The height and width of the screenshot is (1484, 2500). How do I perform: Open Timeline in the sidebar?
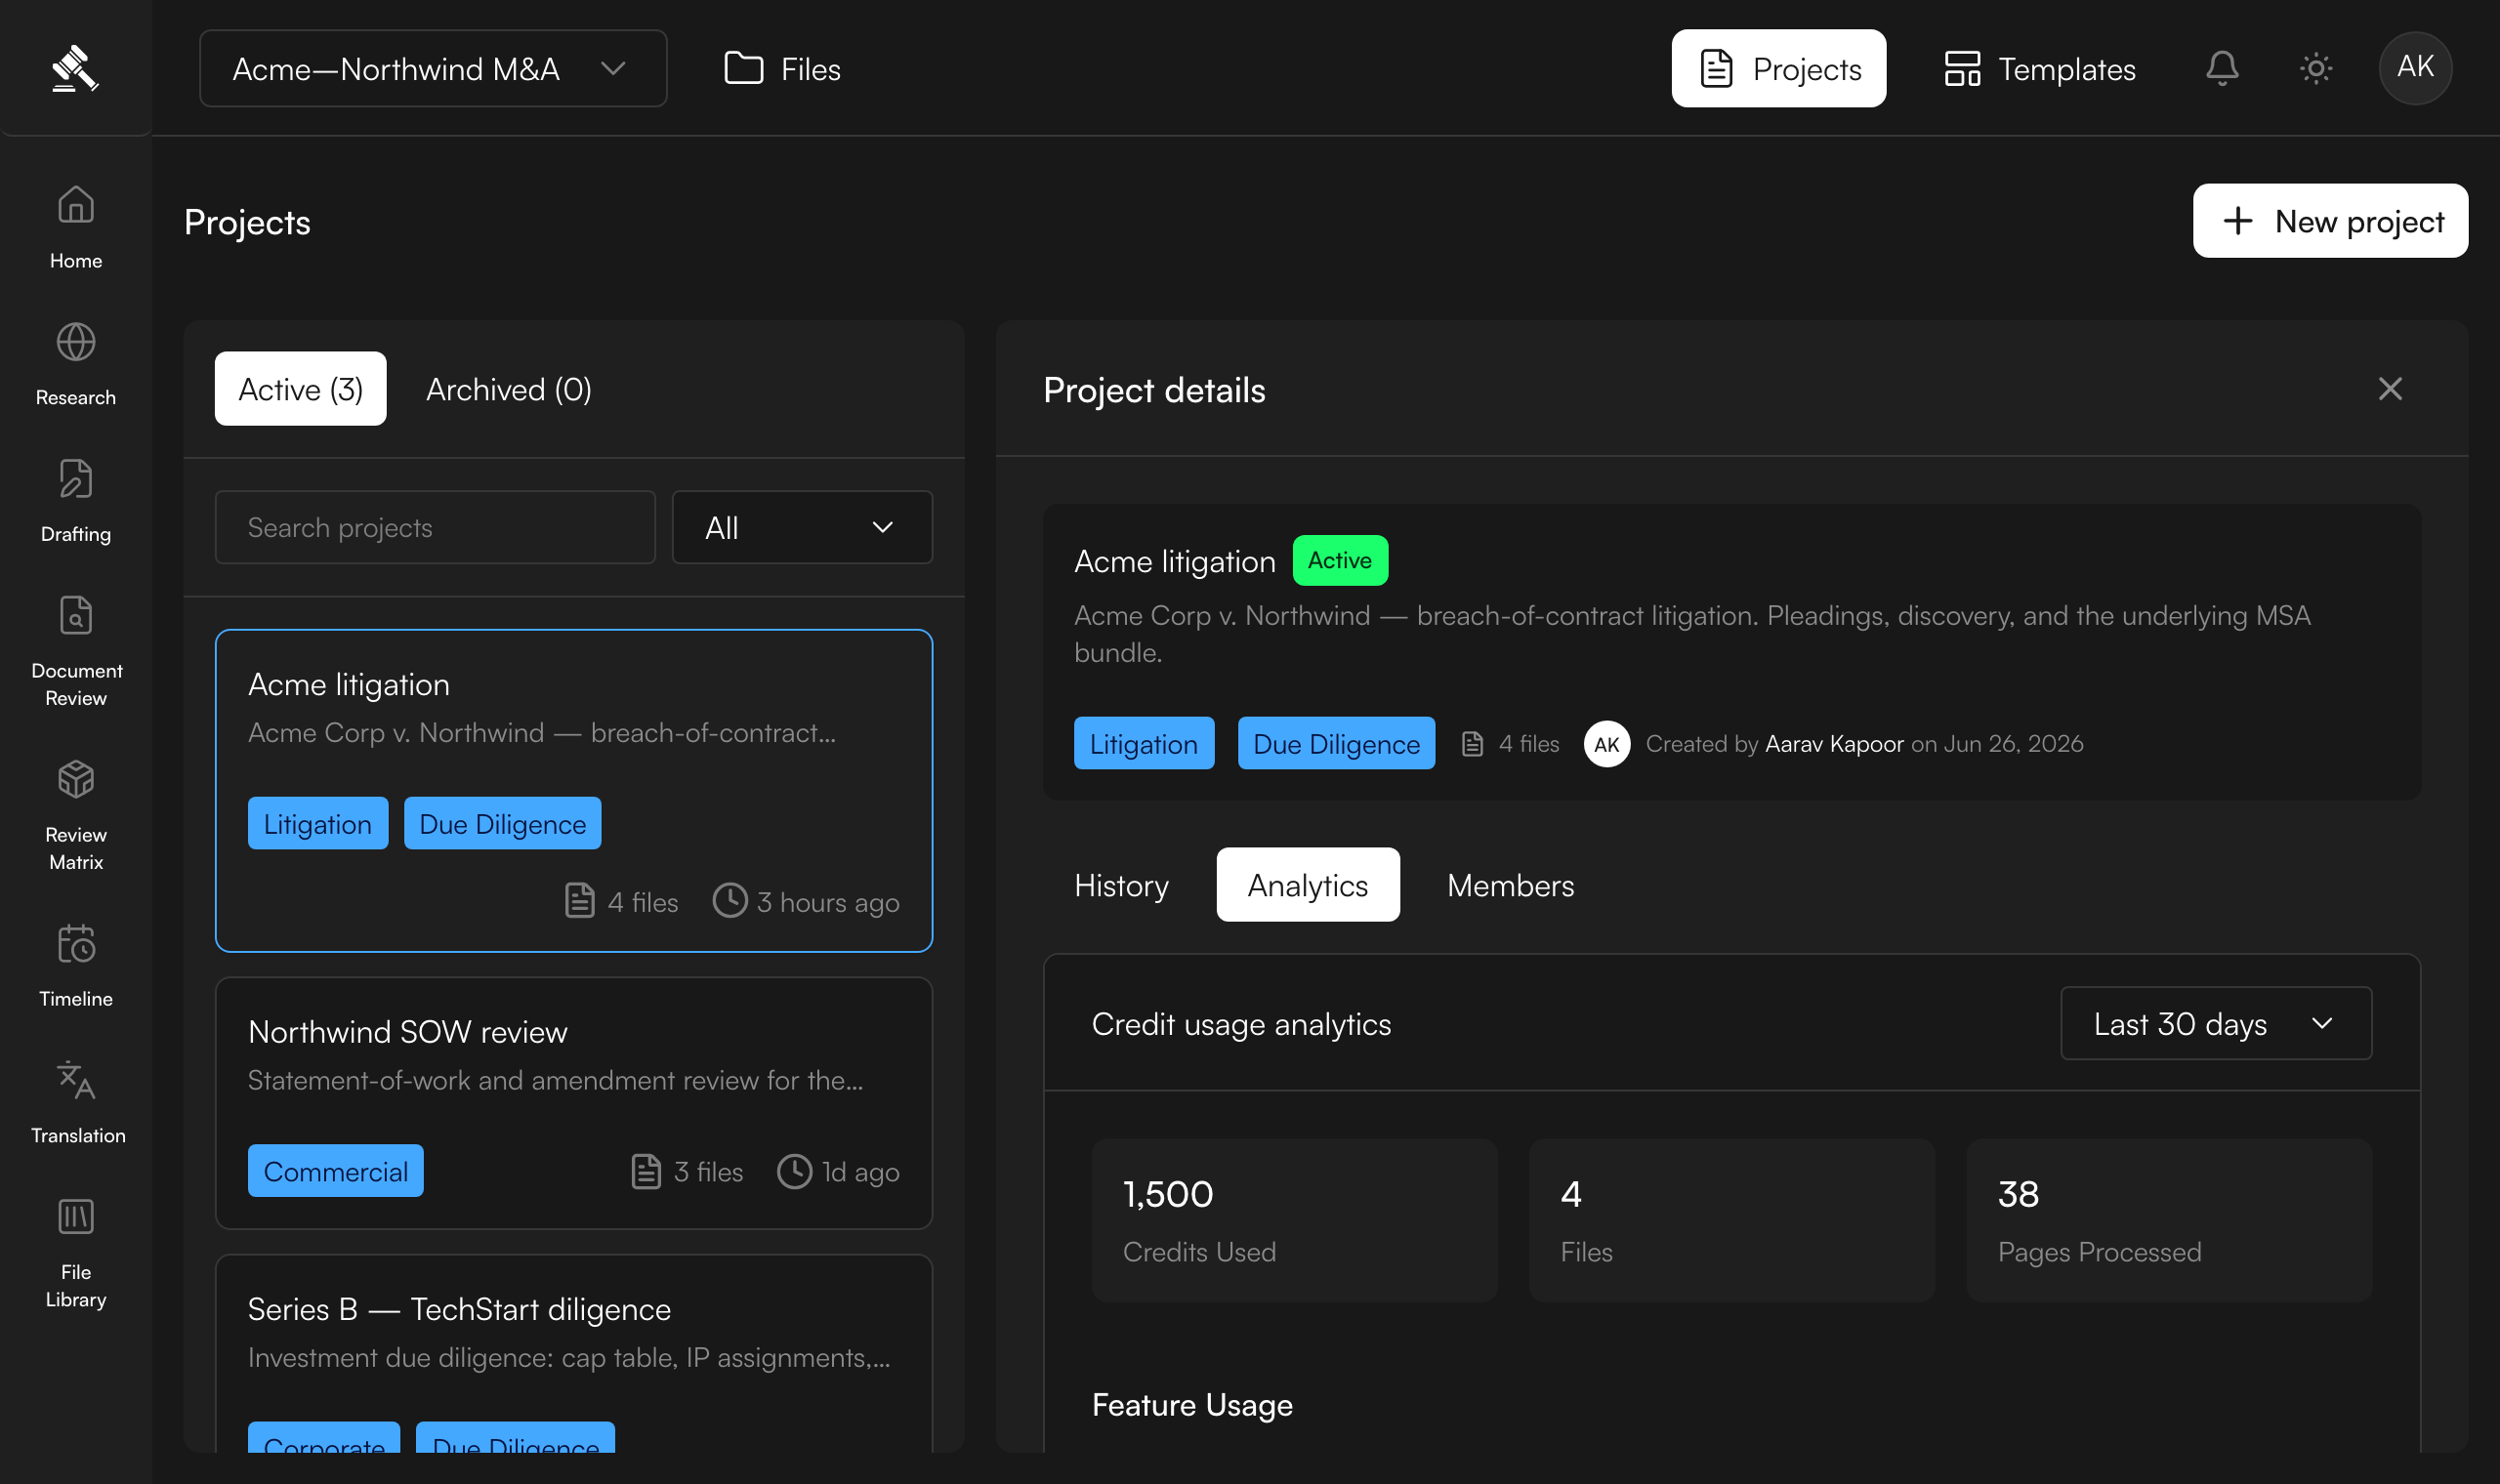(76, 965)
